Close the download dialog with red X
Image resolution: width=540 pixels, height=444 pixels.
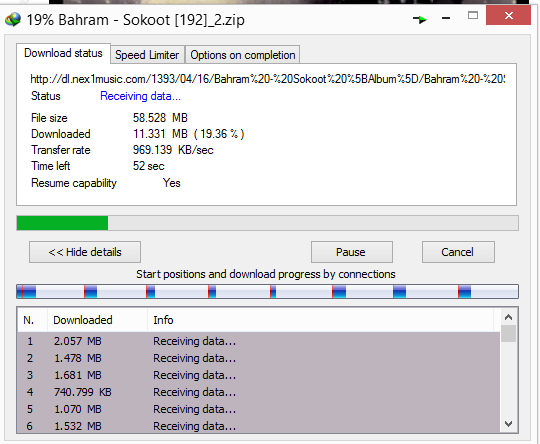(508, 15)
